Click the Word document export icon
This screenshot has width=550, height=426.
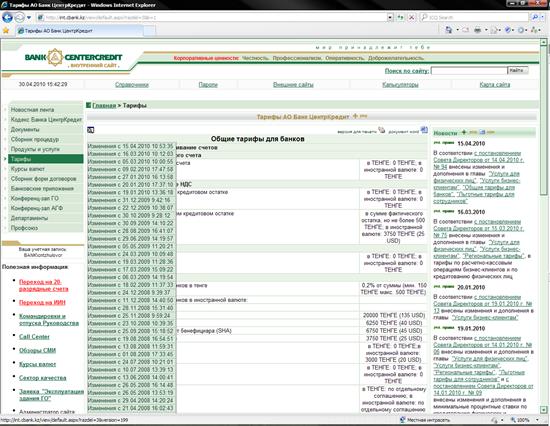424,130
